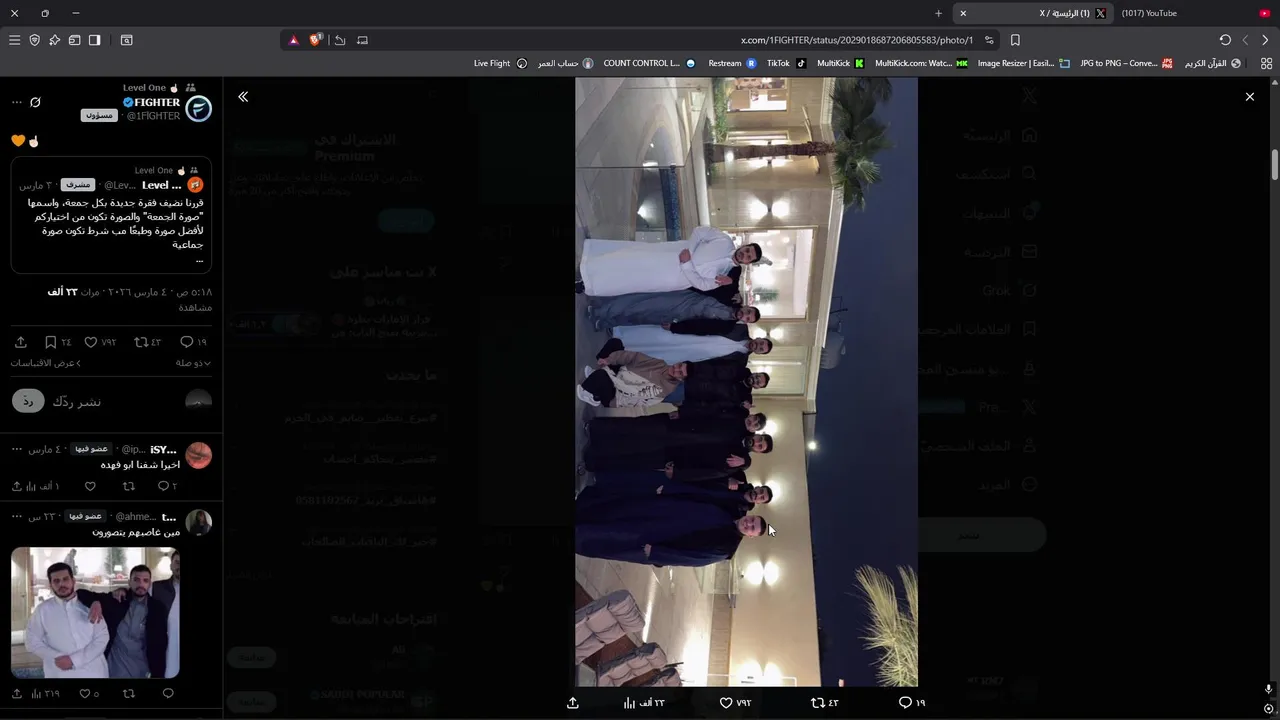Image resolution: width=1280 pixels, height=720 pixels.
Task: Reload the current page
Action: (x=1225, y=40)
